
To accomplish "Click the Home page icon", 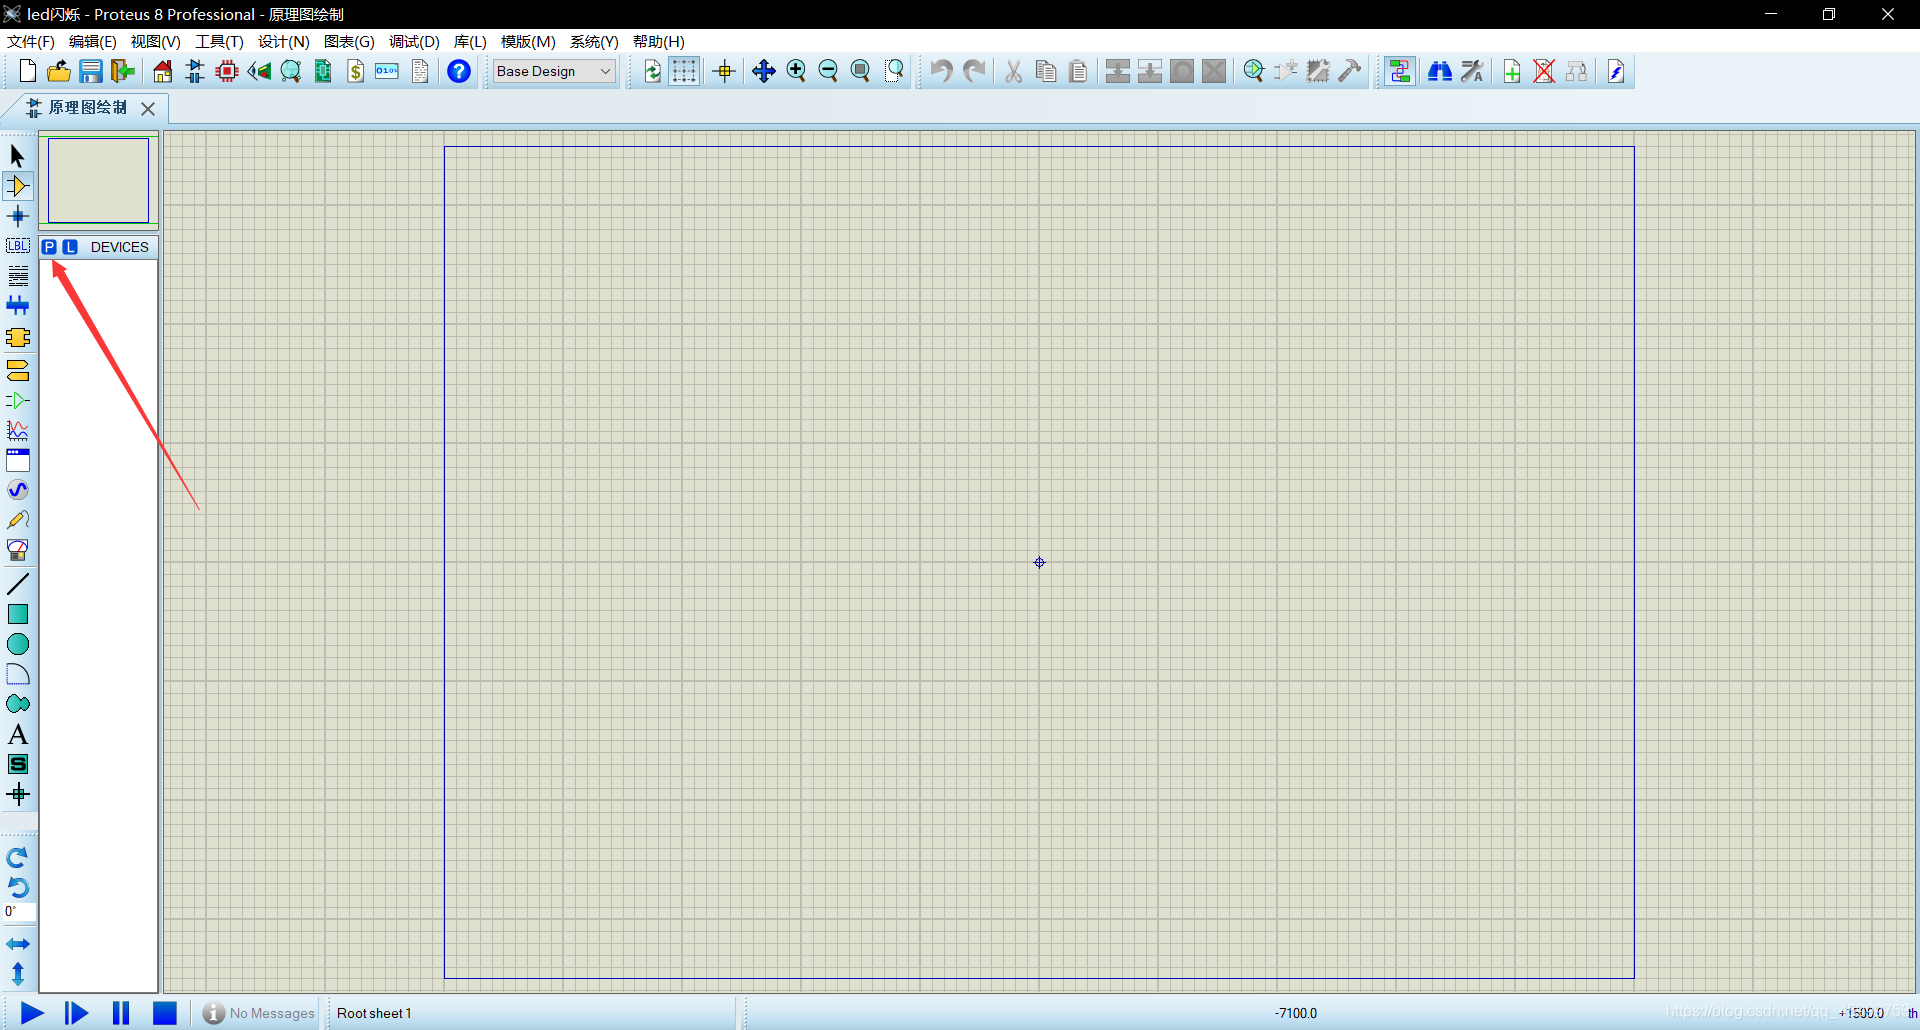I will tap(163, 71).
